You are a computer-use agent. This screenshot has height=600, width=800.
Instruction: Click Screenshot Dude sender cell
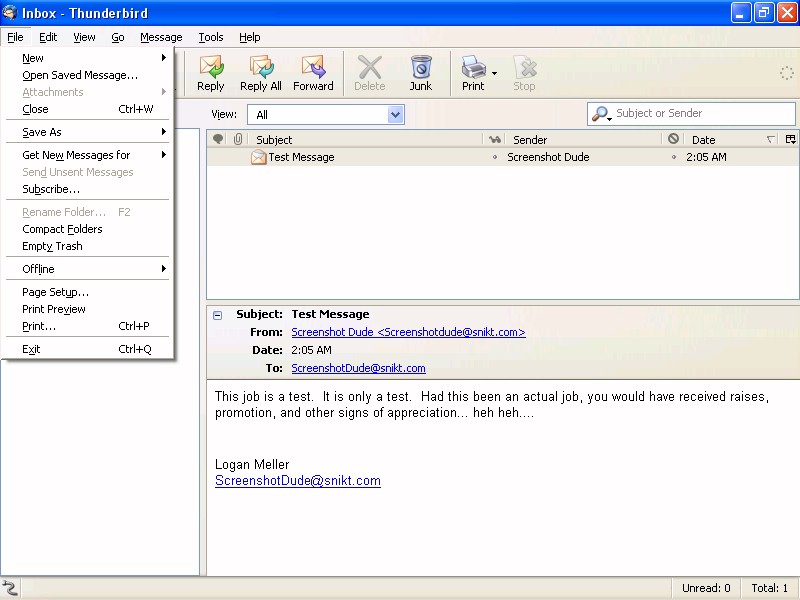coord(548,157)
